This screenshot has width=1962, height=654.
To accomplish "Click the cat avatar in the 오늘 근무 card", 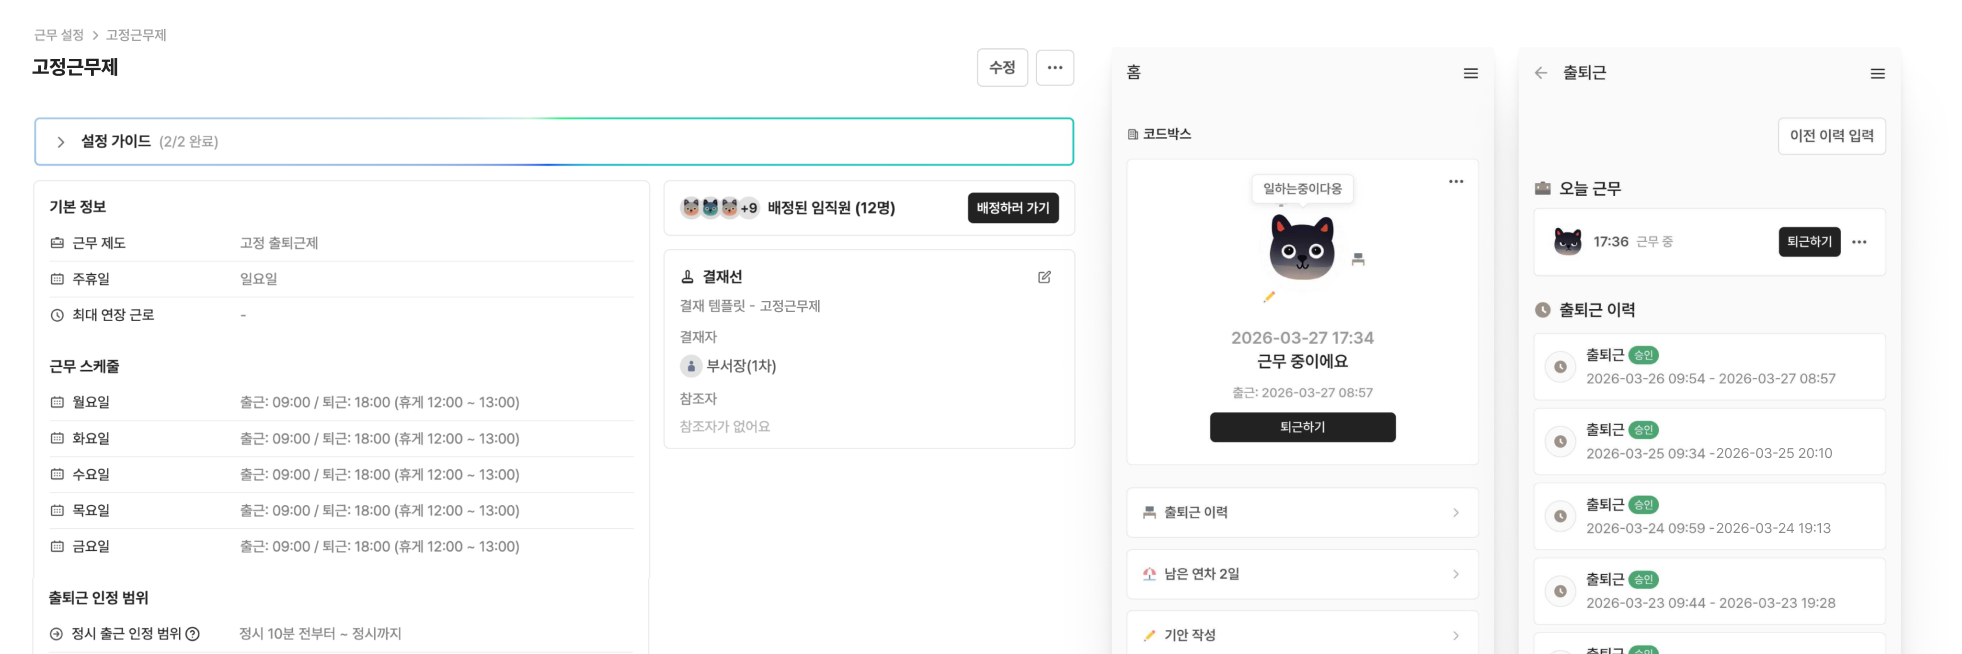I will pyautogui.click(x=1568, y=242).
